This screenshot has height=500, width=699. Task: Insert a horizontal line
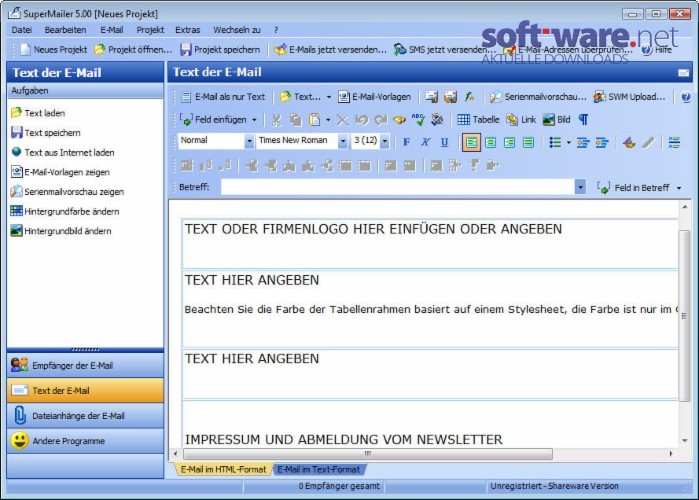click(x=674, y=143)
